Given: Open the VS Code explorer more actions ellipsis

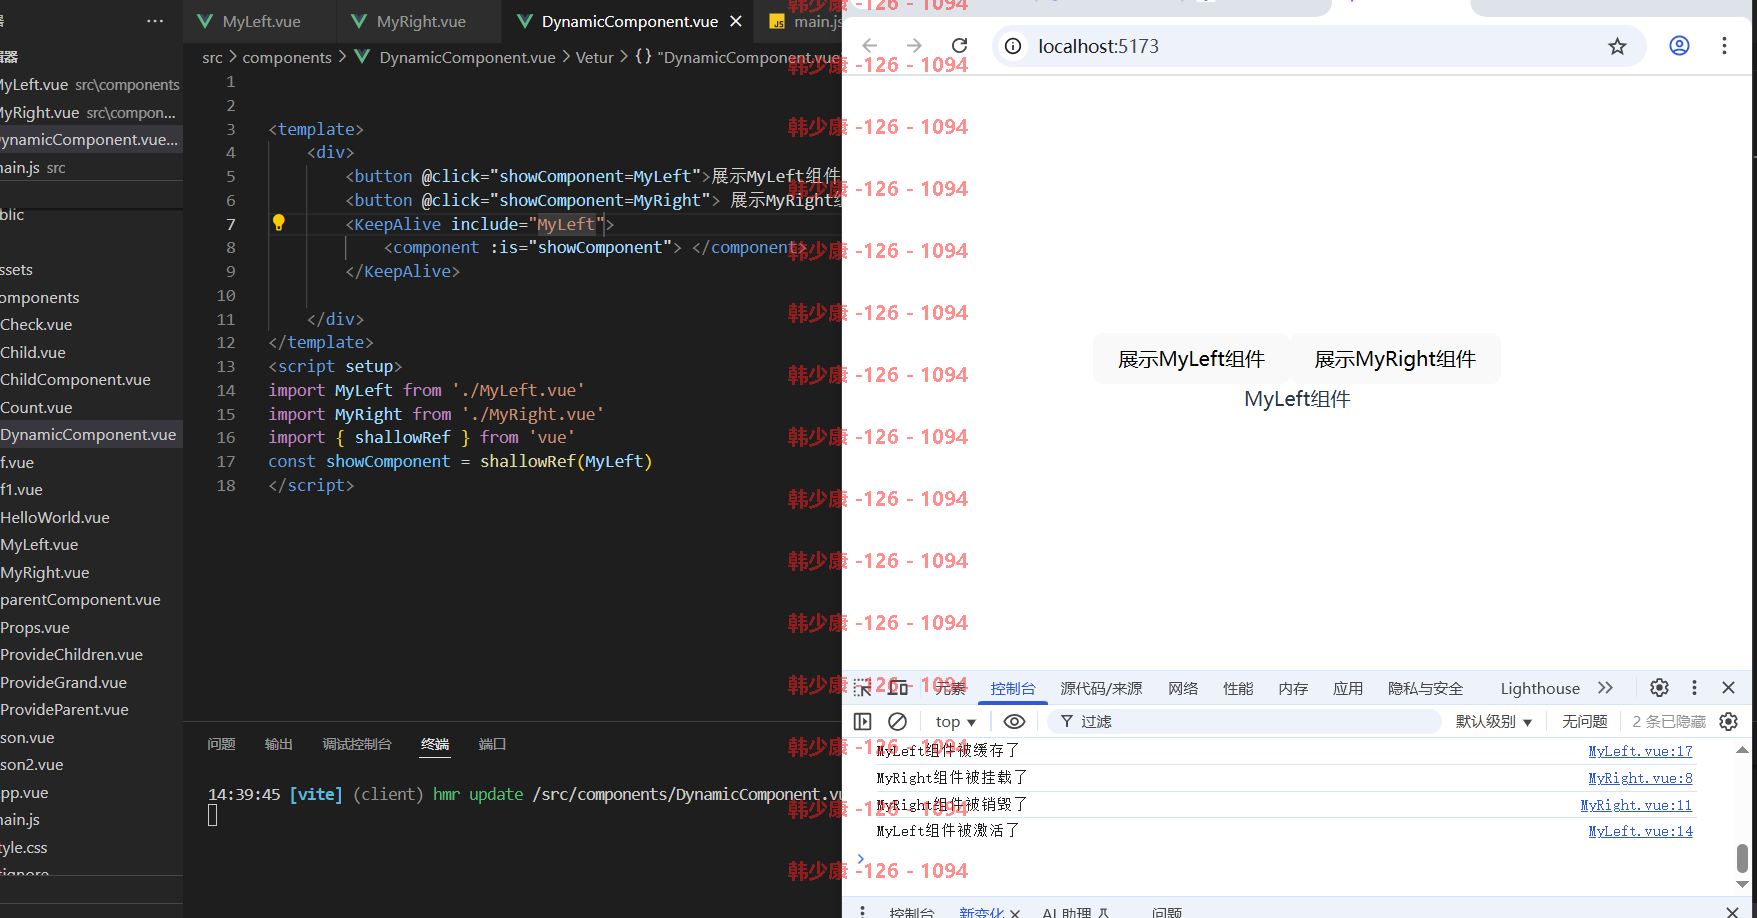Looking at the screenshot, I should (x=155, y=21).
